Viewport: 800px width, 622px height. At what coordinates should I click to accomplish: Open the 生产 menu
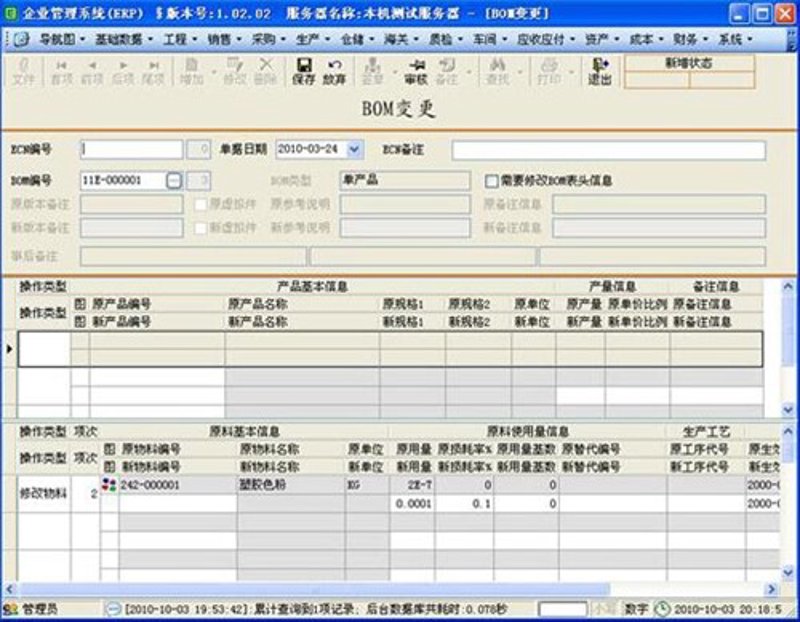[x=313, y=39]
